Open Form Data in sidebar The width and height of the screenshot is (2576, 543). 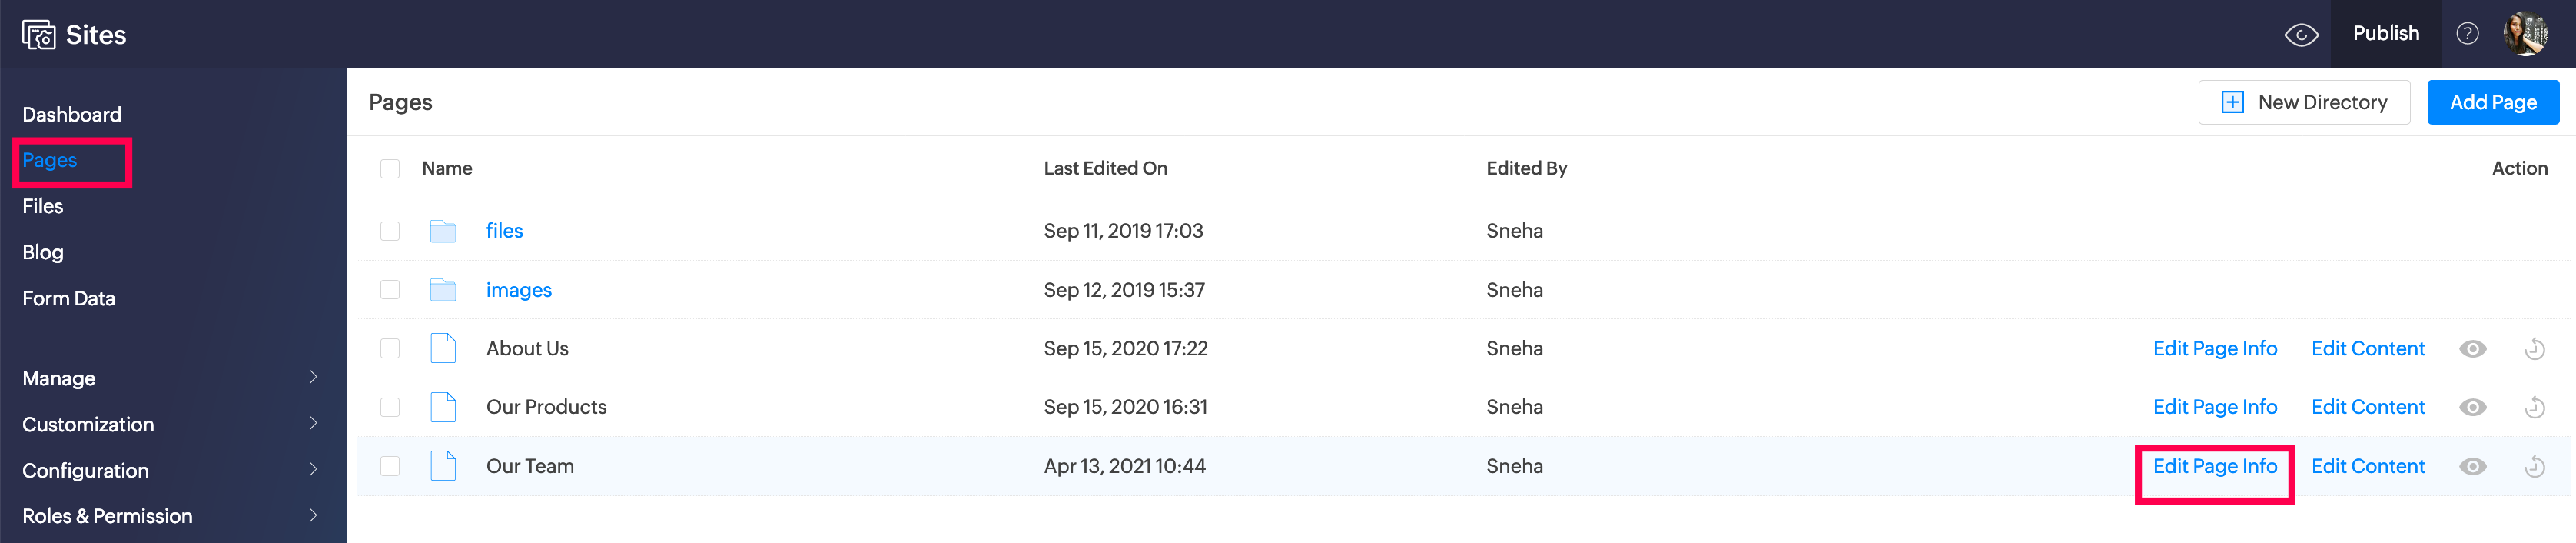point(69,299)
